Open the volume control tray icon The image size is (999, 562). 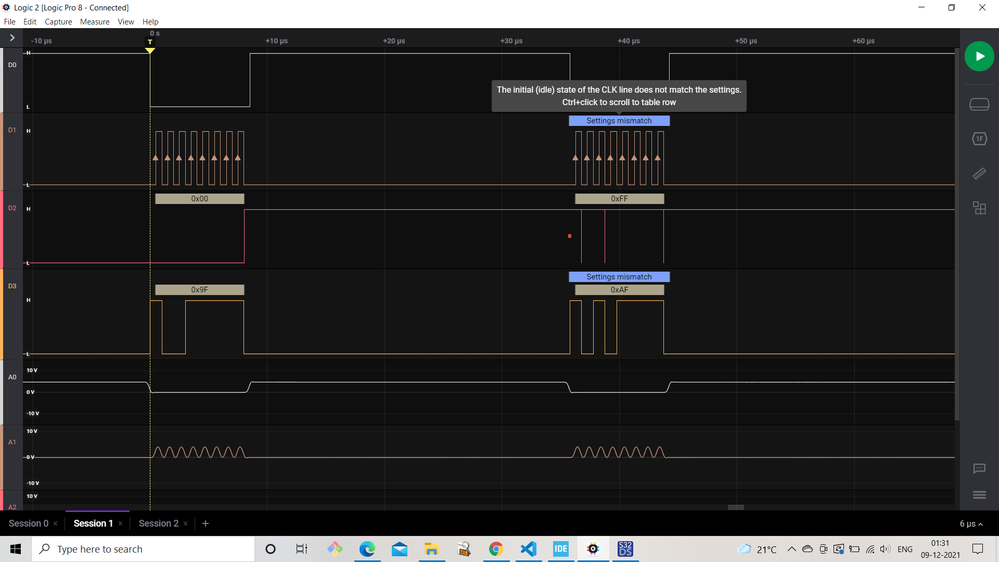tap(885, 549)
